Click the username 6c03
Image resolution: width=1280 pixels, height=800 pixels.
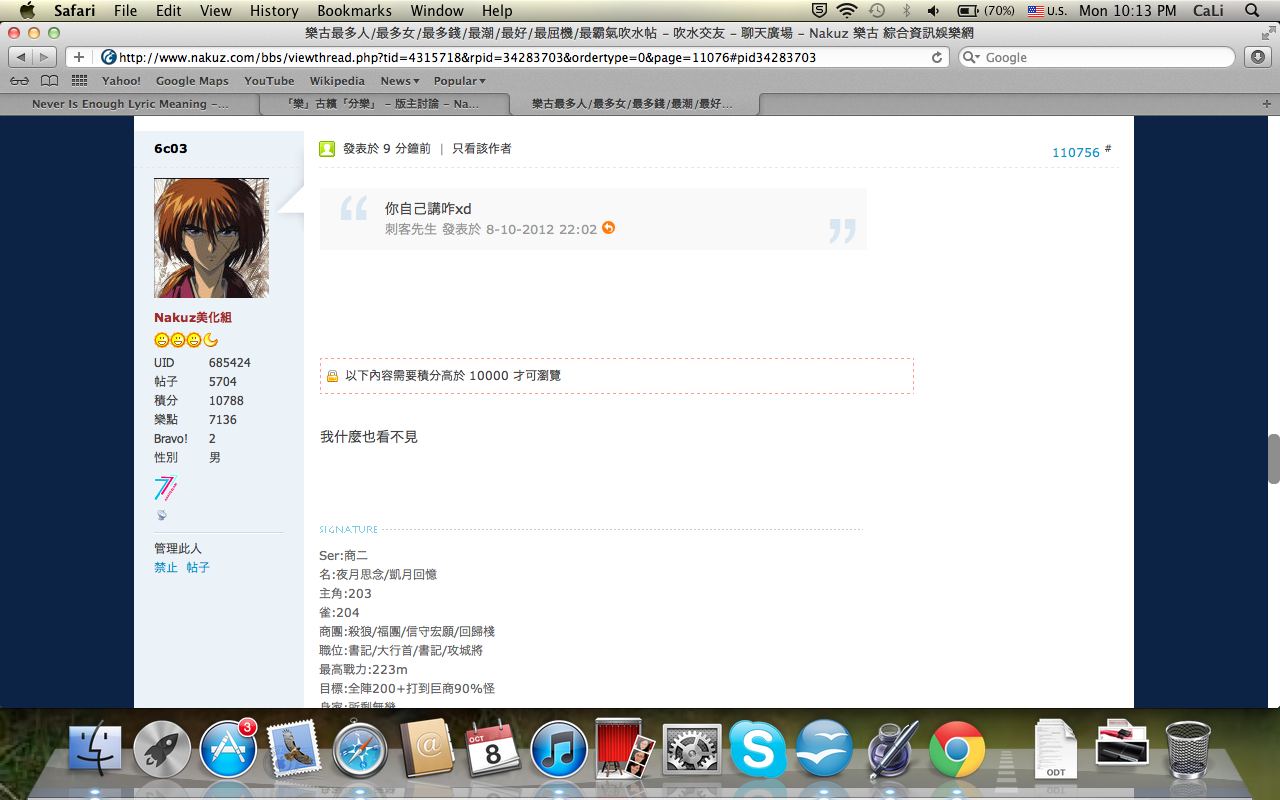click(x=170, y=148)
